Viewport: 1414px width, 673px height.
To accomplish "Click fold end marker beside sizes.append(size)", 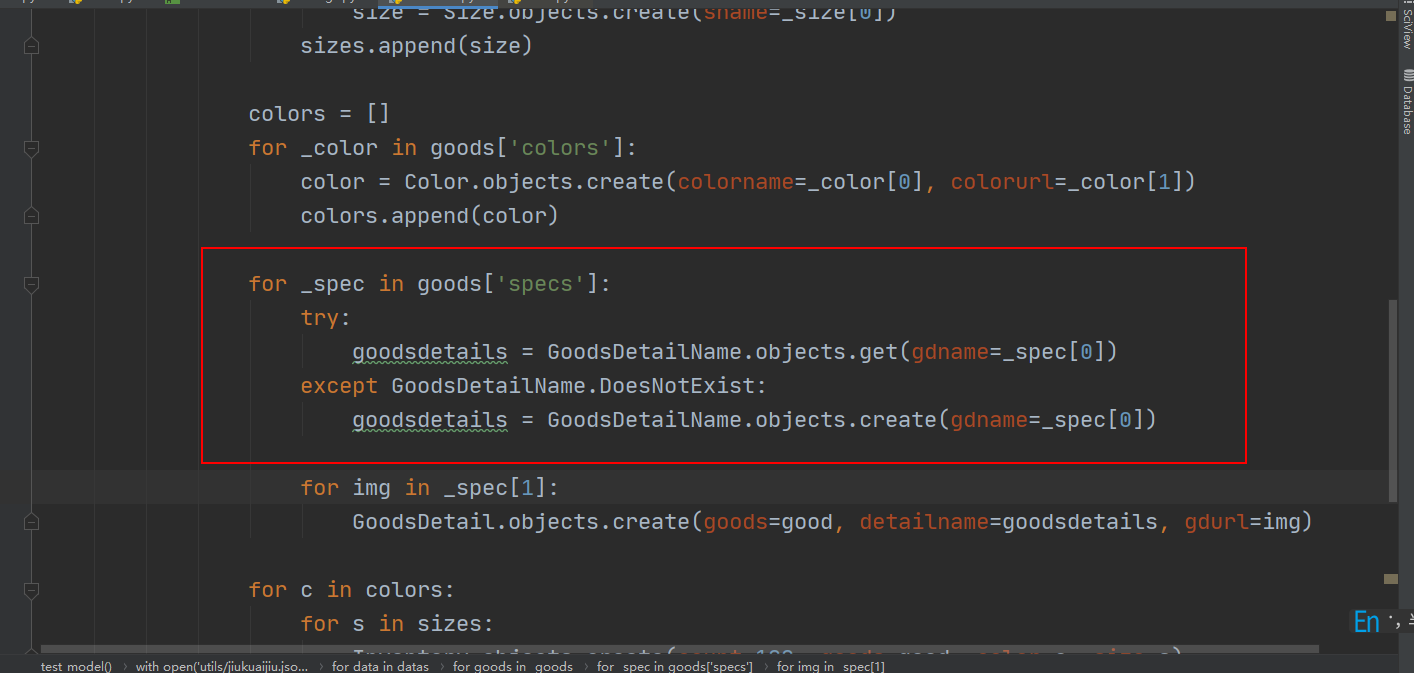I will [x=31, y=46].
